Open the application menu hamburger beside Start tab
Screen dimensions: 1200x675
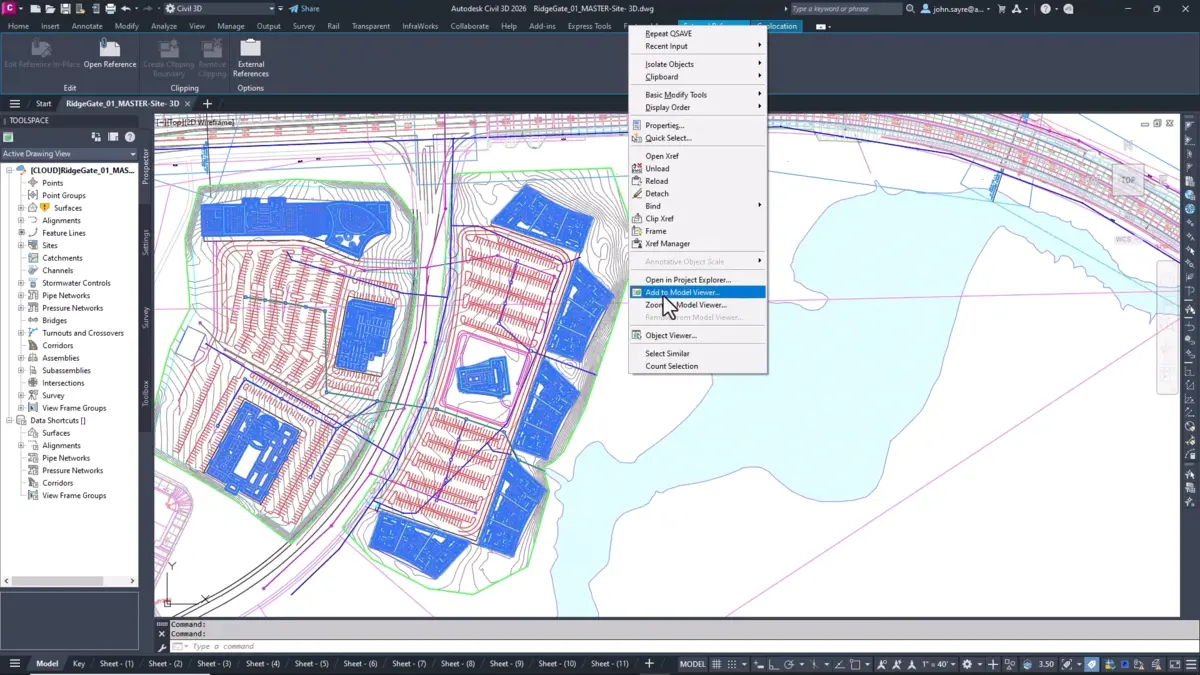click(x=14, y=103)
